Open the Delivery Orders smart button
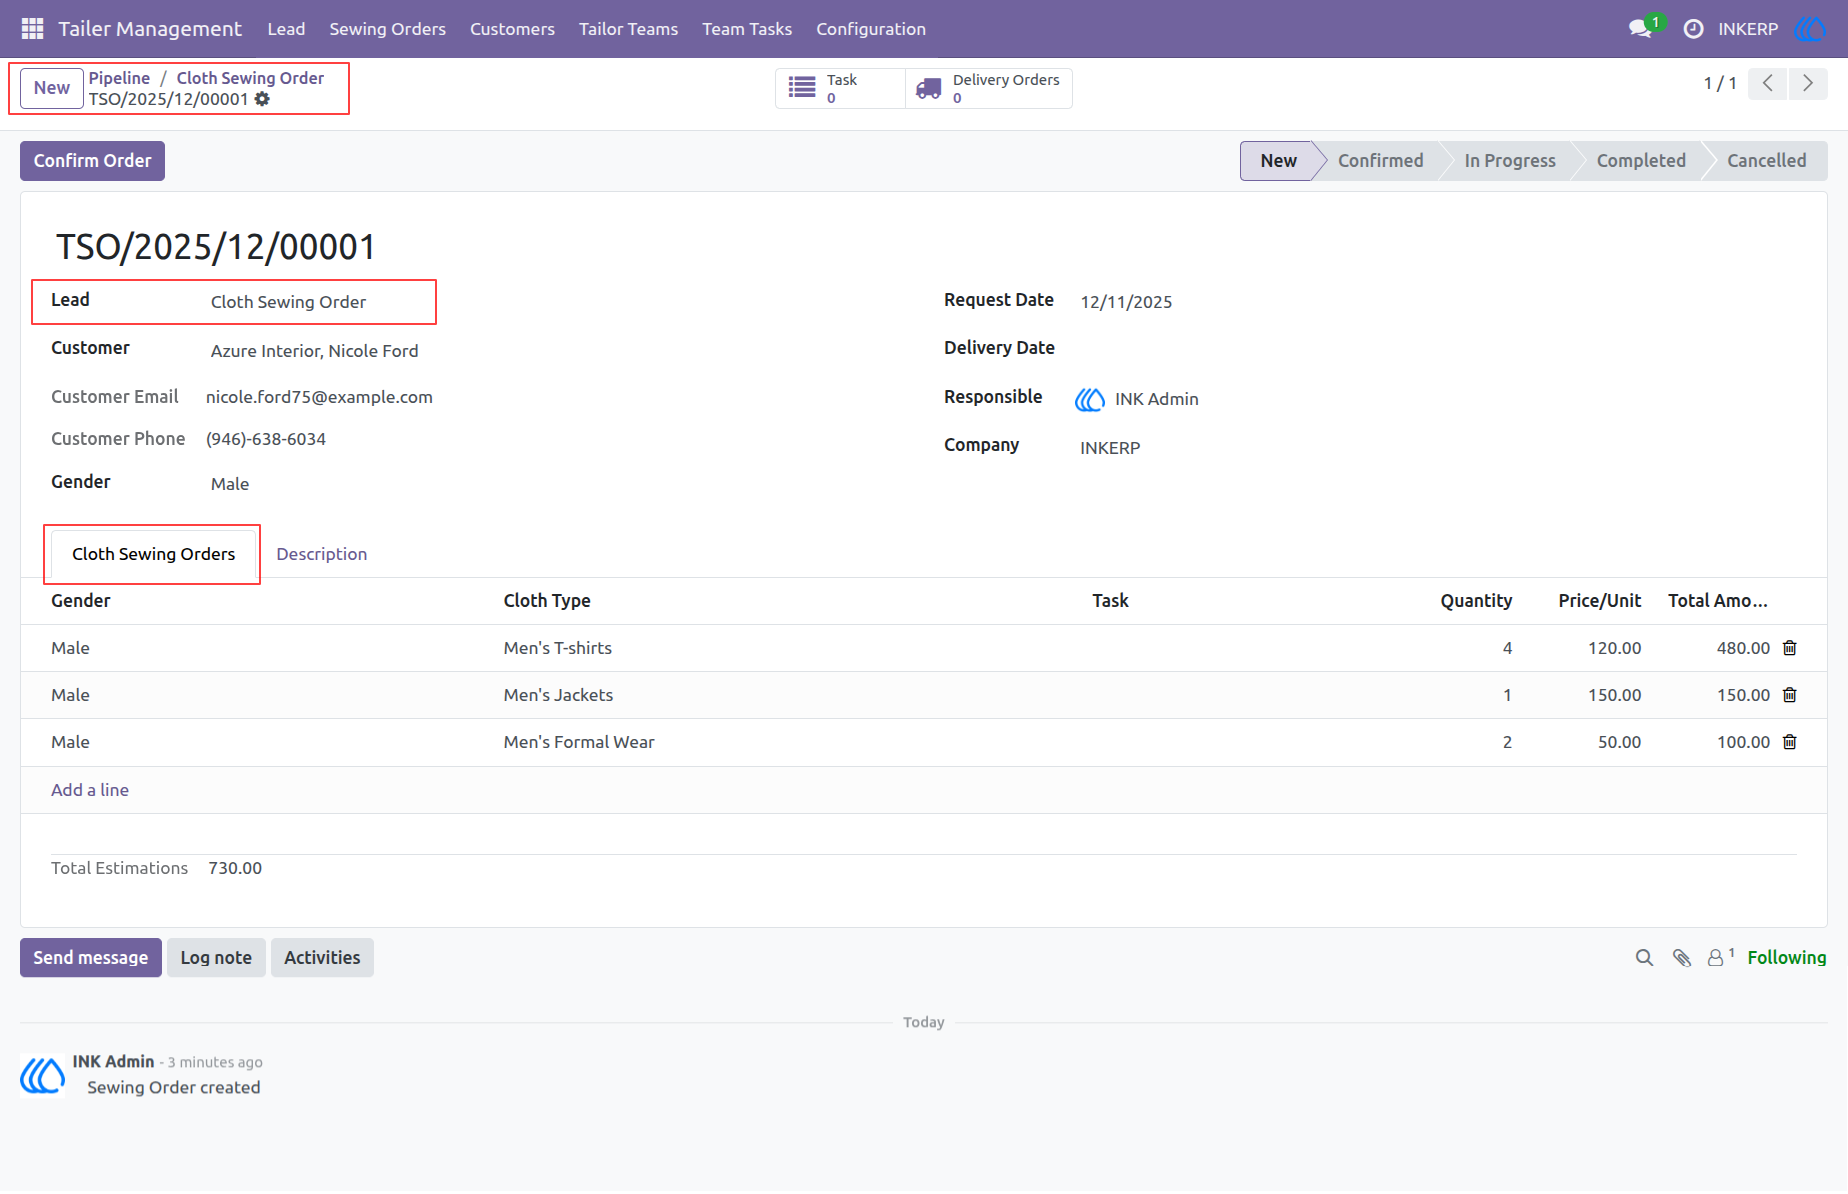 point(989,88)
